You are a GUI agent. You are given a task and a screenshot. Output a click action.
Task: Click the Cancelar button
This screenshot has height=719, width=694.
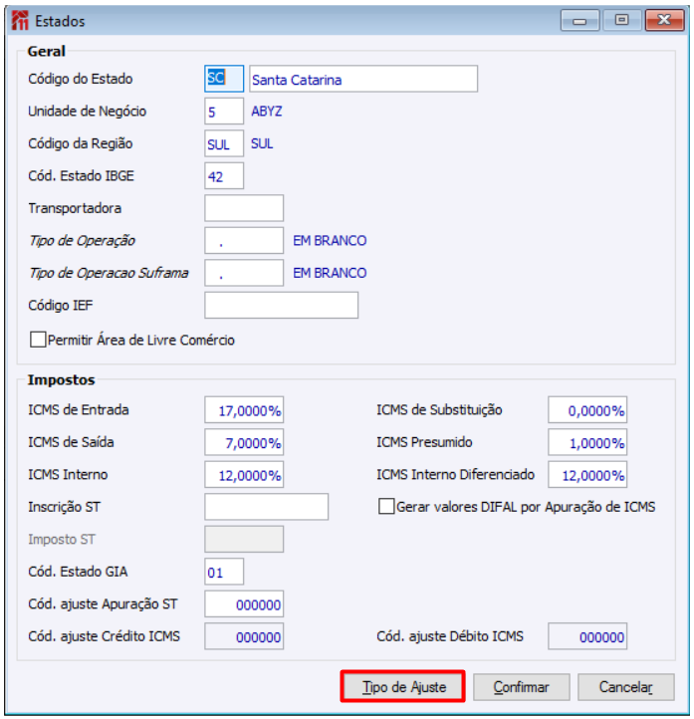point(626,687)
